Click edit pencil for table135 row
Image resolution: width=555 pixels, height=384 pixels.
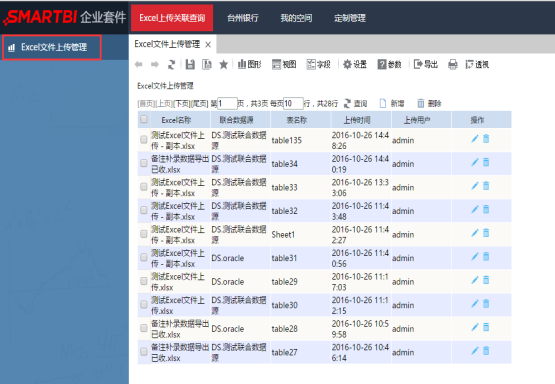click(475, 139)
